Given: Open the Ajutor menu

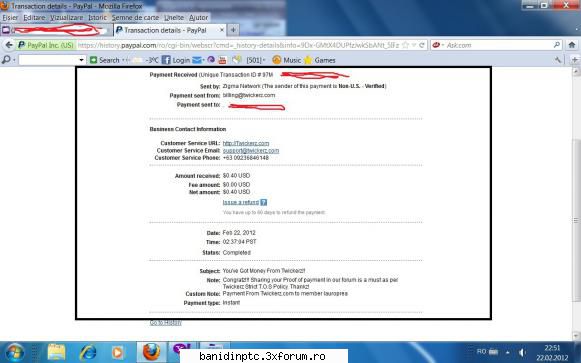Looking at the screenshot, I should pyautogui.click(x=199, y=18).
